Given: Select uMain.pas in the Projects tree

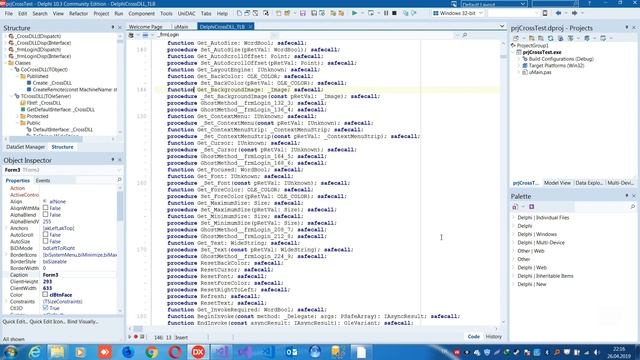Looking at the screenshot, I should pos(540,72).
